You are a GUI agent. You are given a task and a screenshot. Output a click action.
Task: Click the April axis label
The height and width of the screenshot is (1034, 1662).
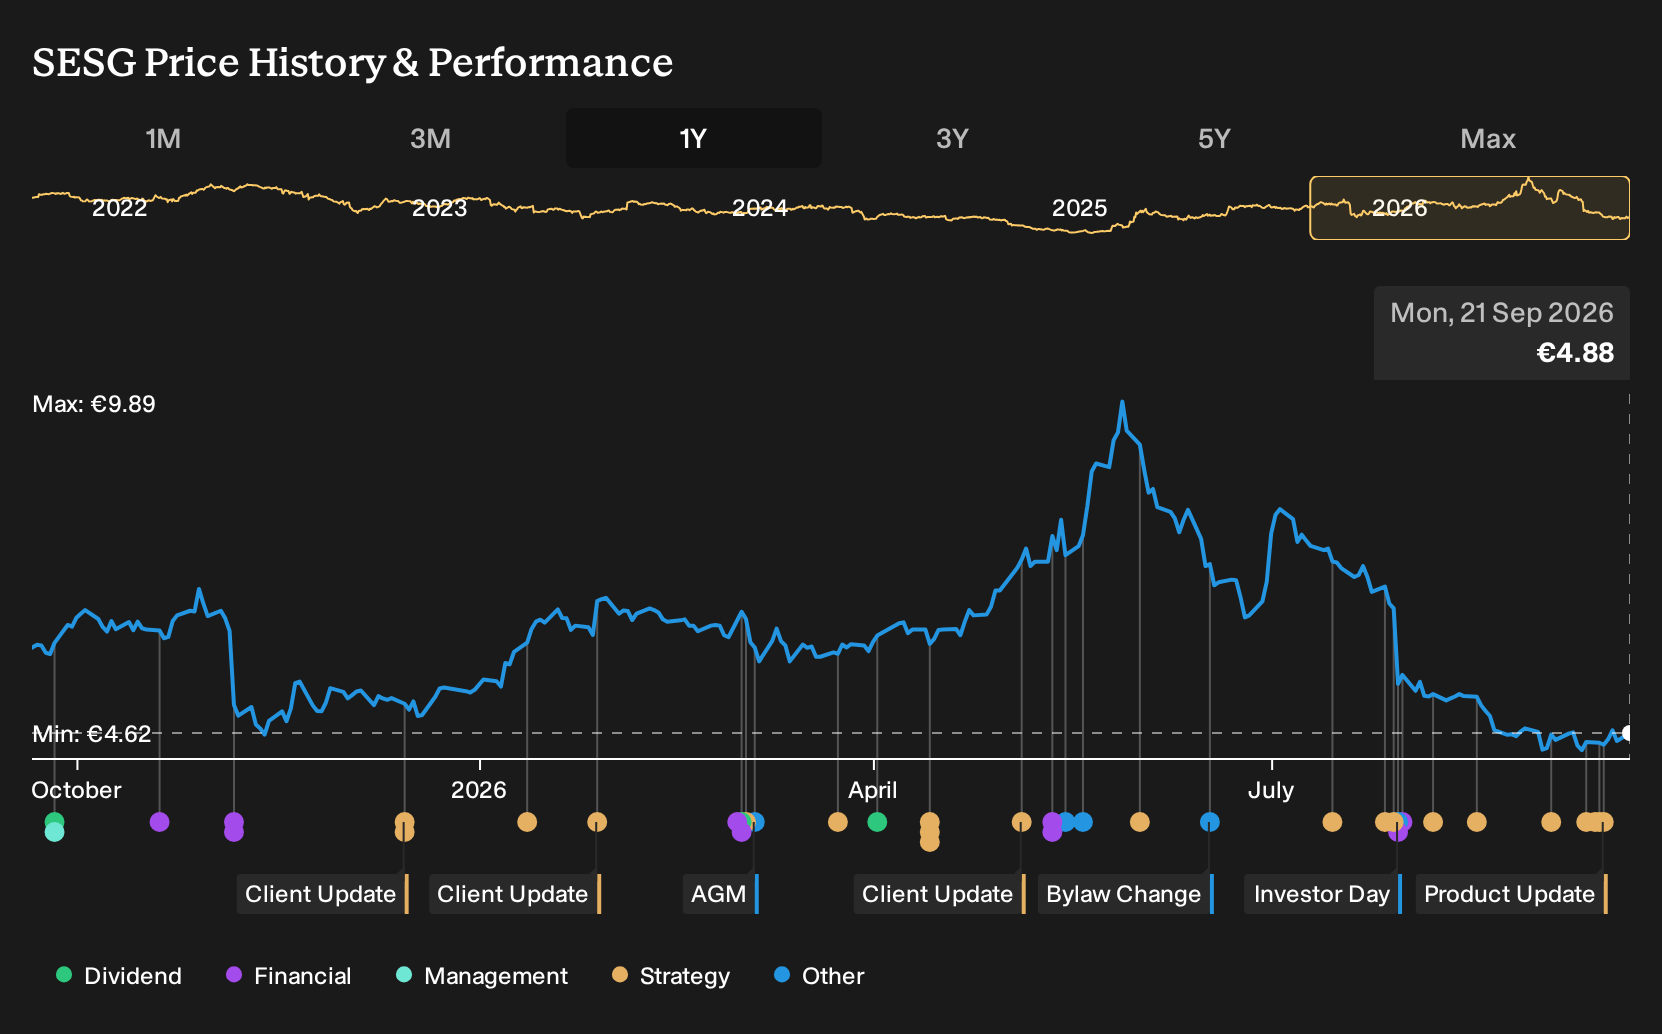pos(873,790)
